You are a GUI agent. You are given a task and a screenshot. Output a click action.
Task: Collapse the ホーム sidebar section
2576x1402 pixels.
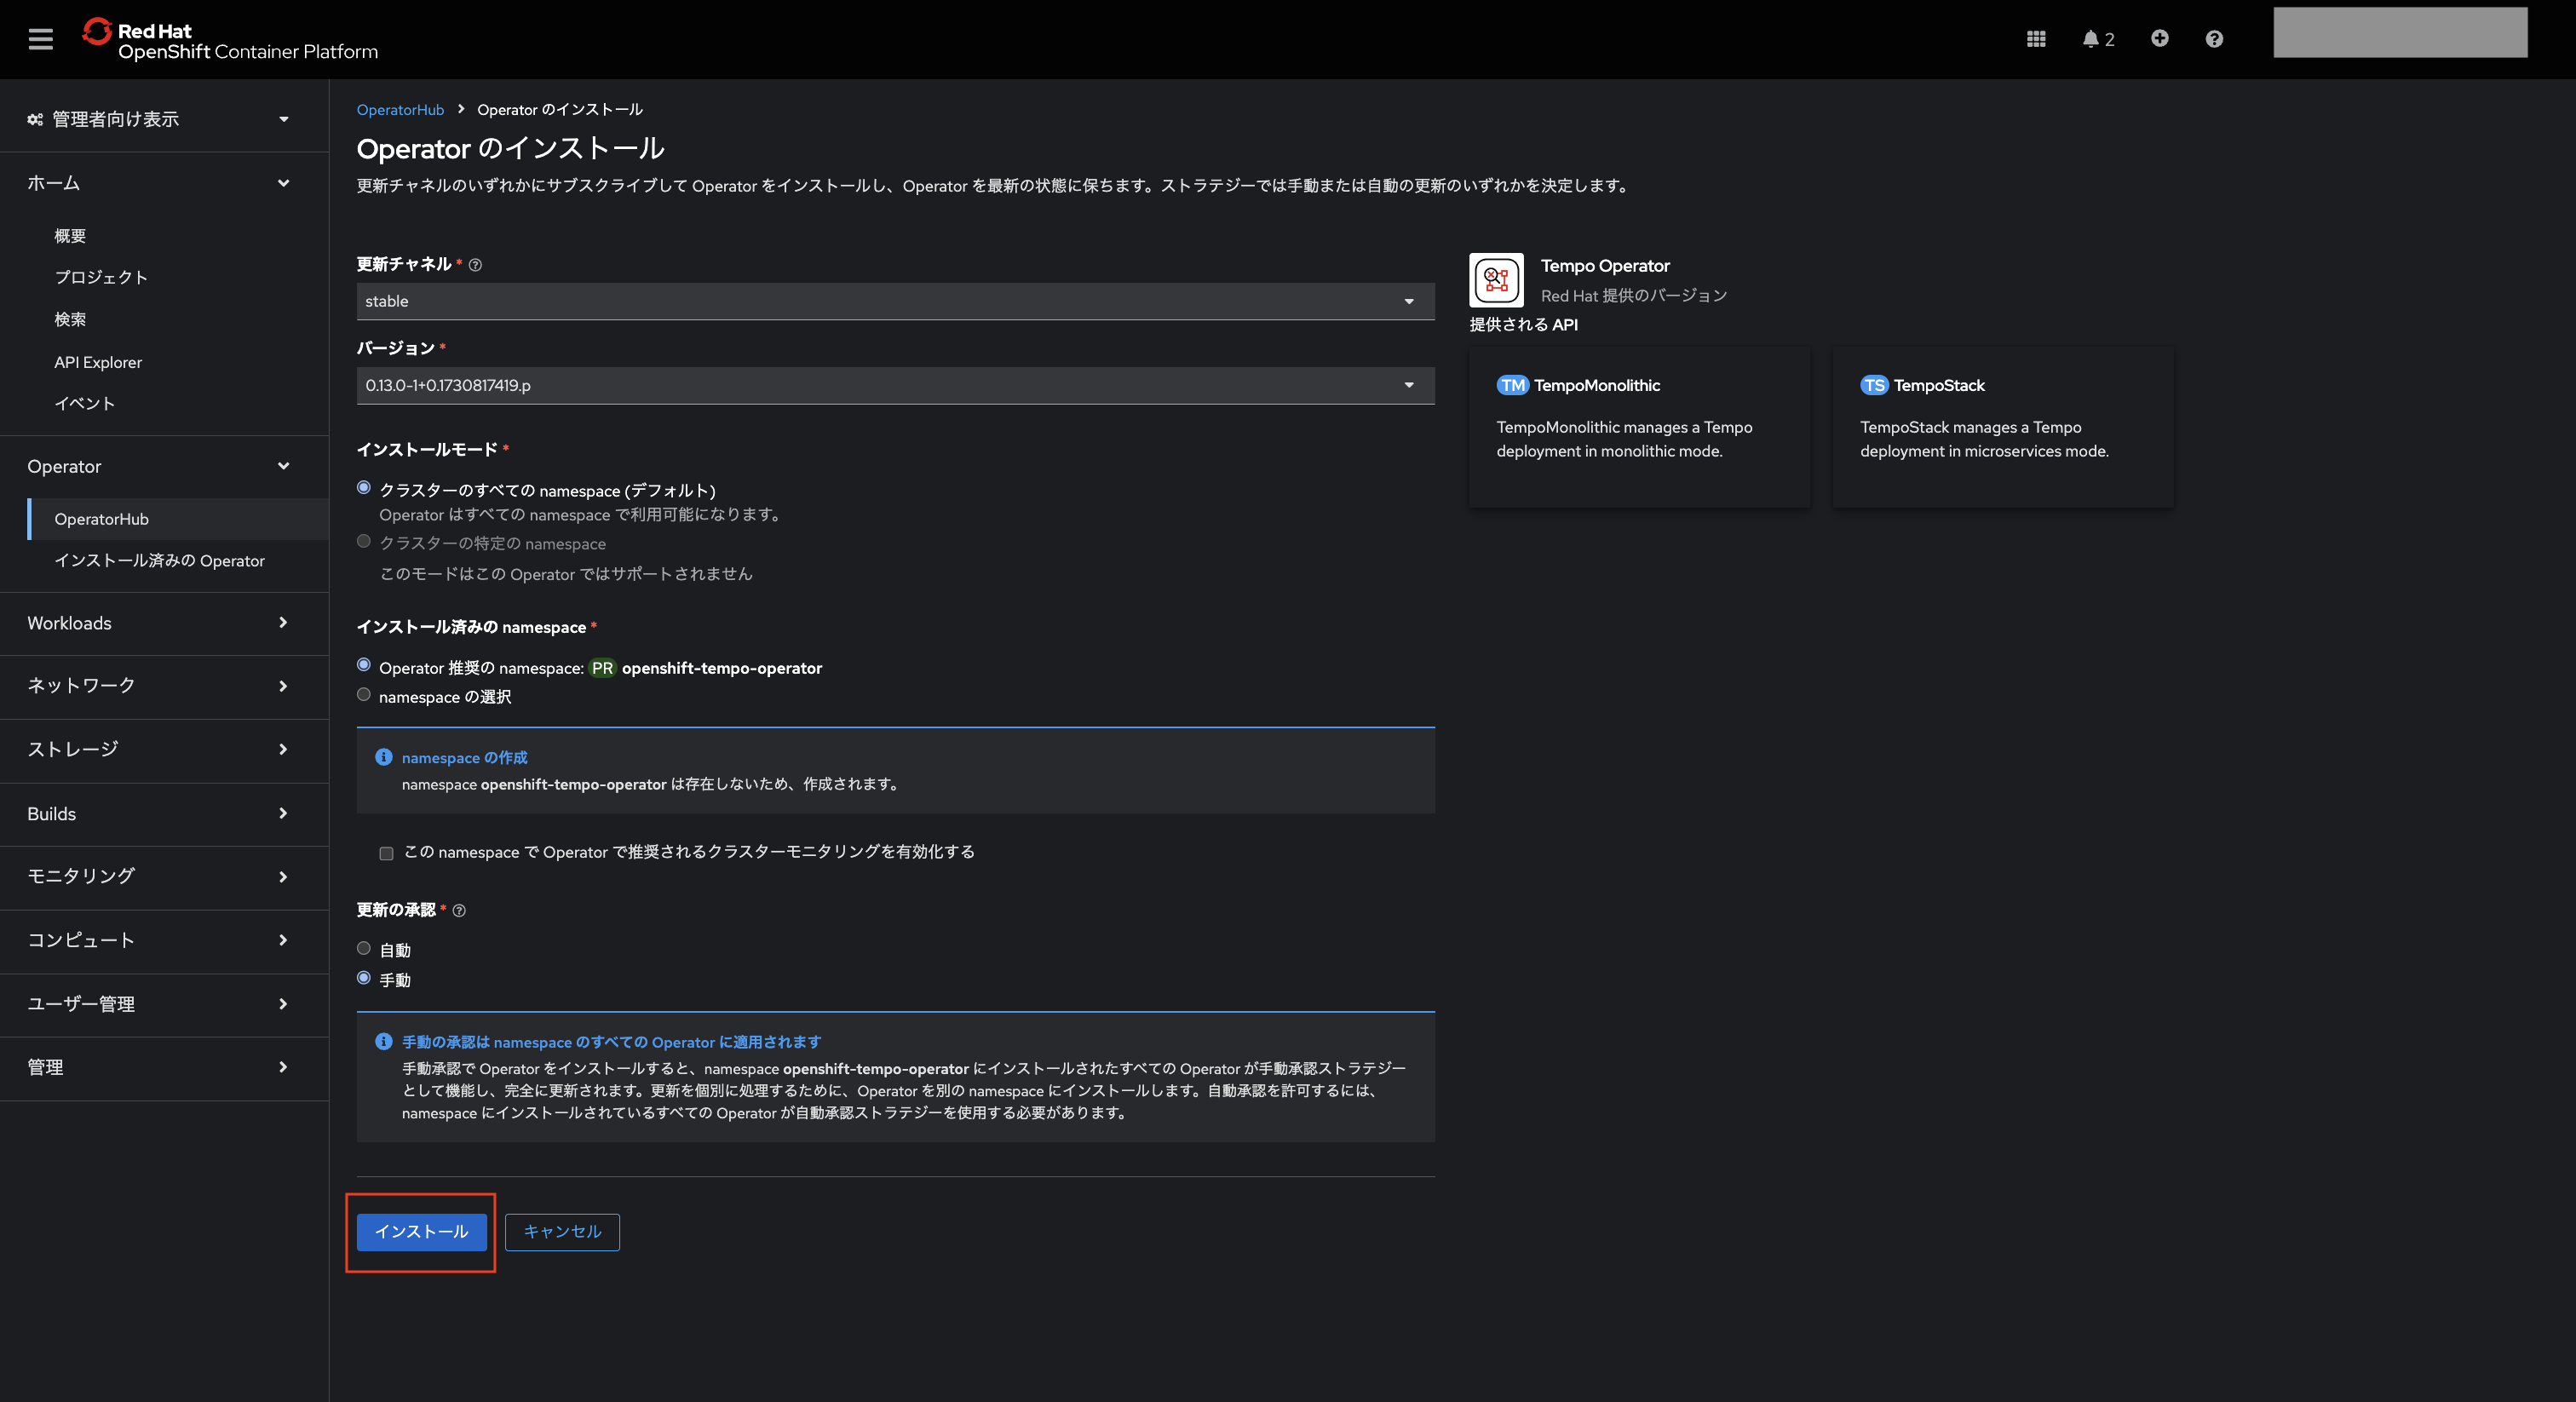[x=283, y=183]
